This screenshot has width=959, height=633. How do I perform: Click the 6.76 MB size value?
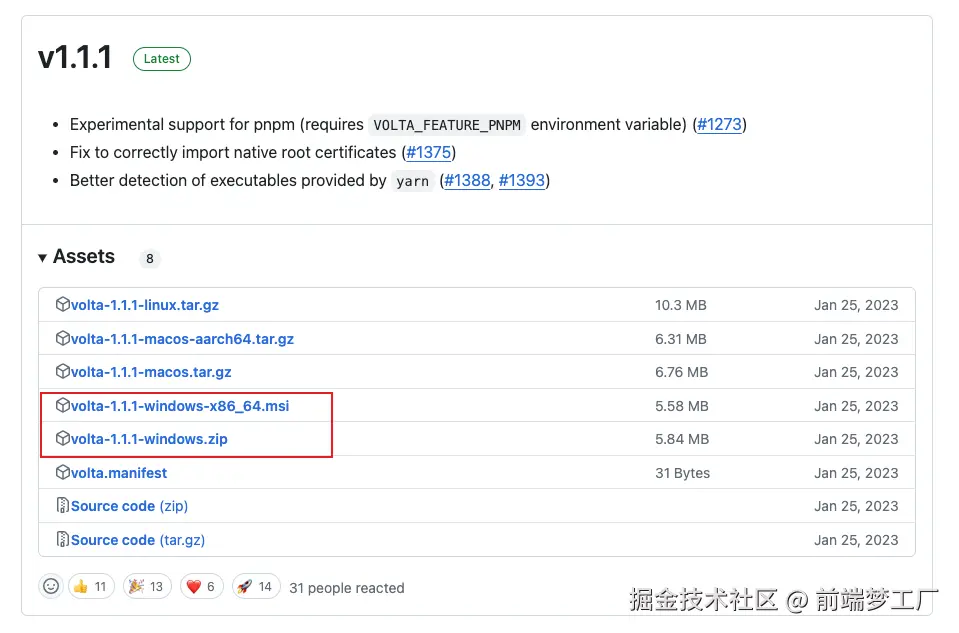click(681, 372)
